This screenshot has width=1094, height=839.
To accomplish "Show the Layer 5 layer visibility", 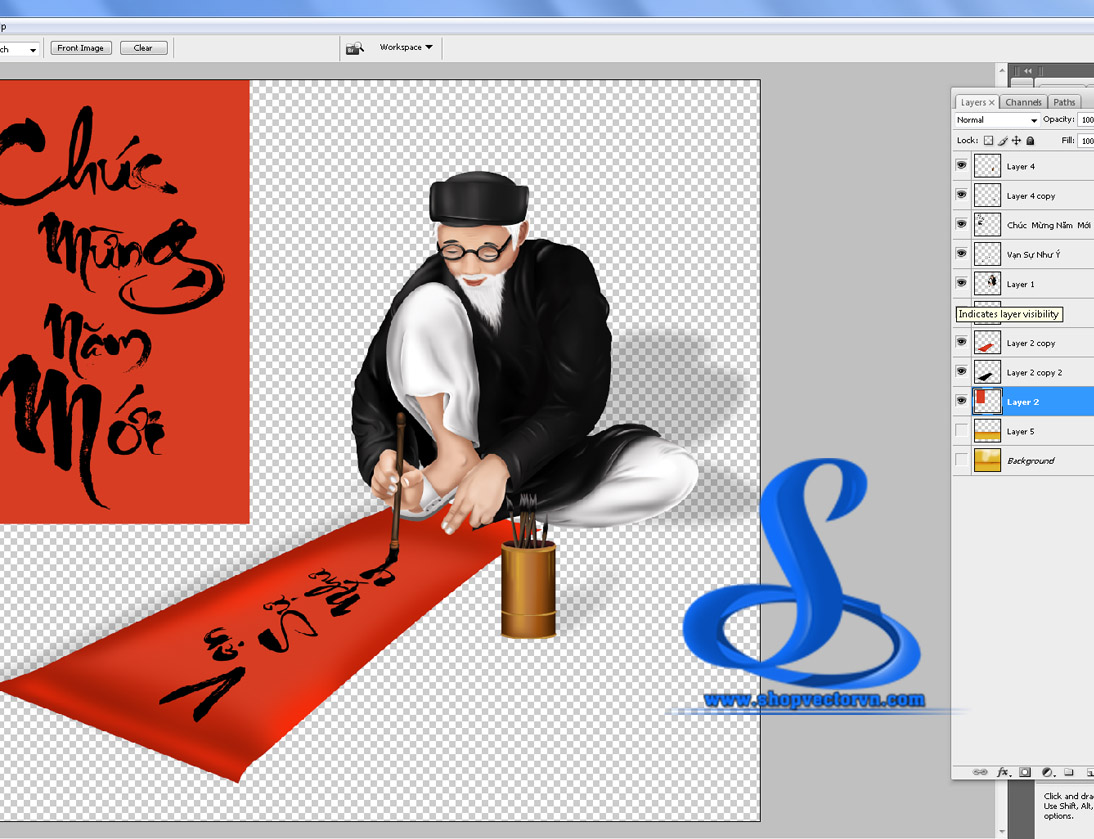I will coord(961,430).
